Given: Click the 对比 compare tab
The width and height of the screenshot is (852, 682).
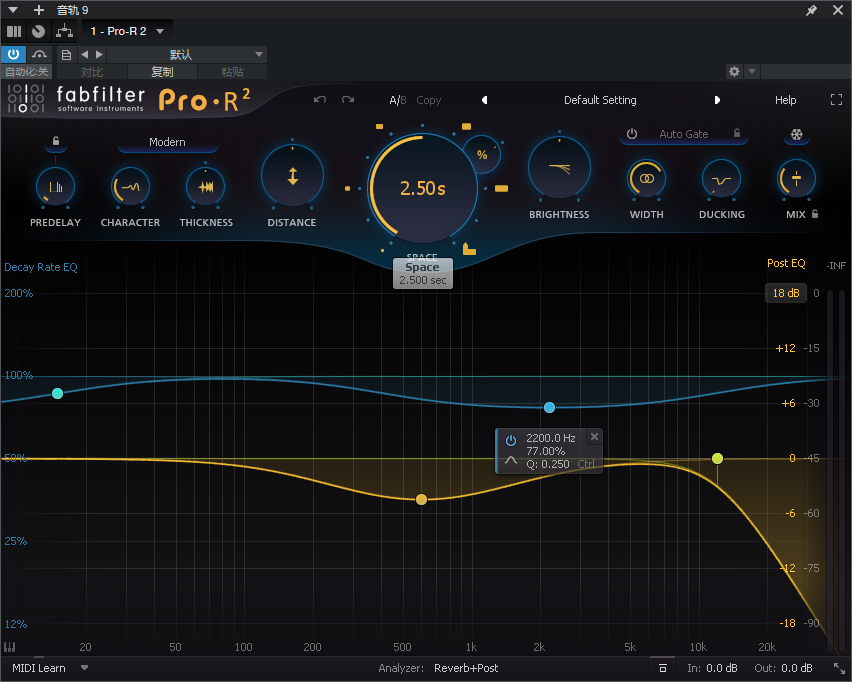Looking at the screenshot, I should coord(92,72).
